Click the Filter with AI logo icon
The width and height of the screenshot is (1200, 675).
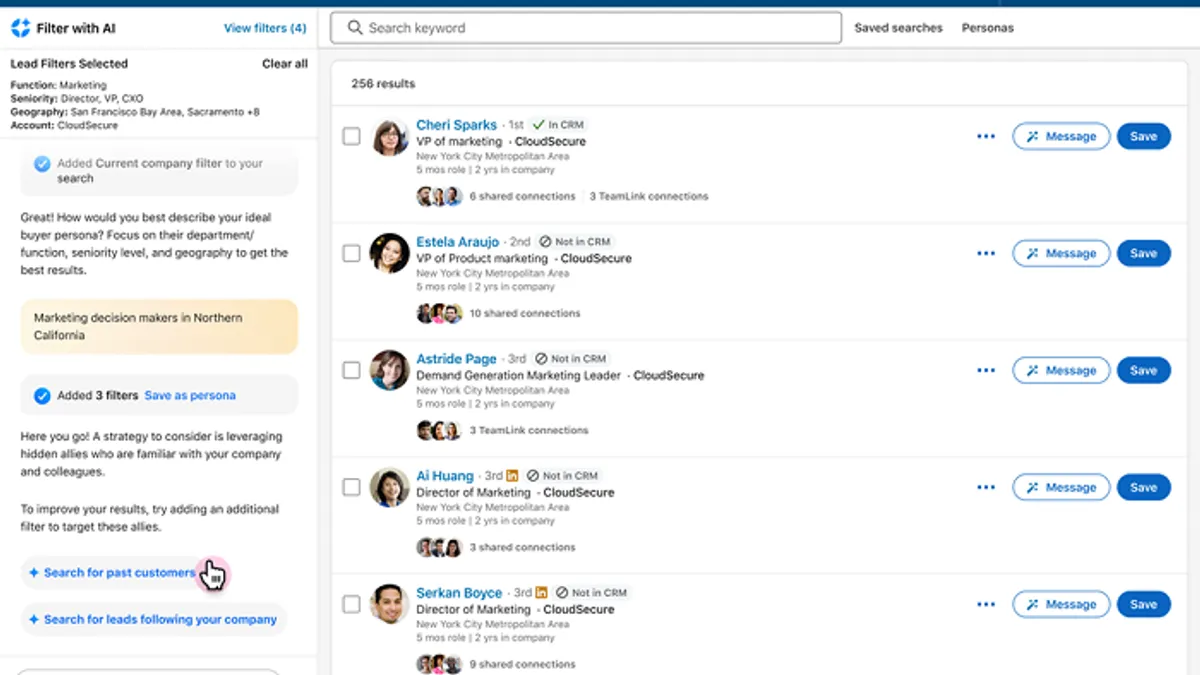(20, 28)
